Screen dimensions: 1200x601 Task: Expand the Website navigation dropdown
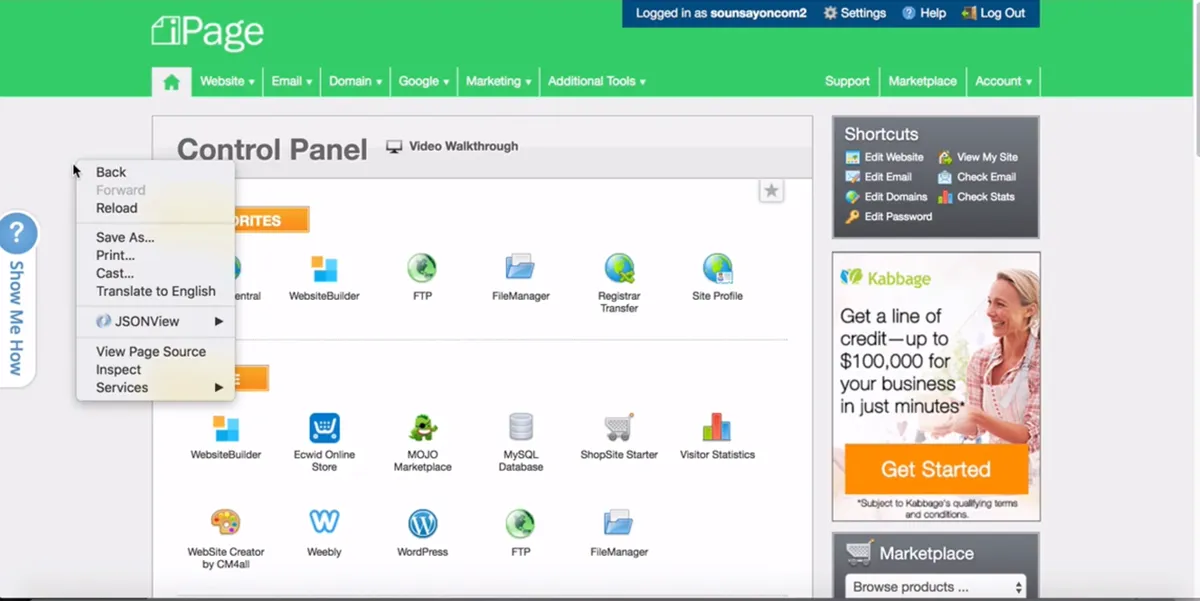point(227,81)
